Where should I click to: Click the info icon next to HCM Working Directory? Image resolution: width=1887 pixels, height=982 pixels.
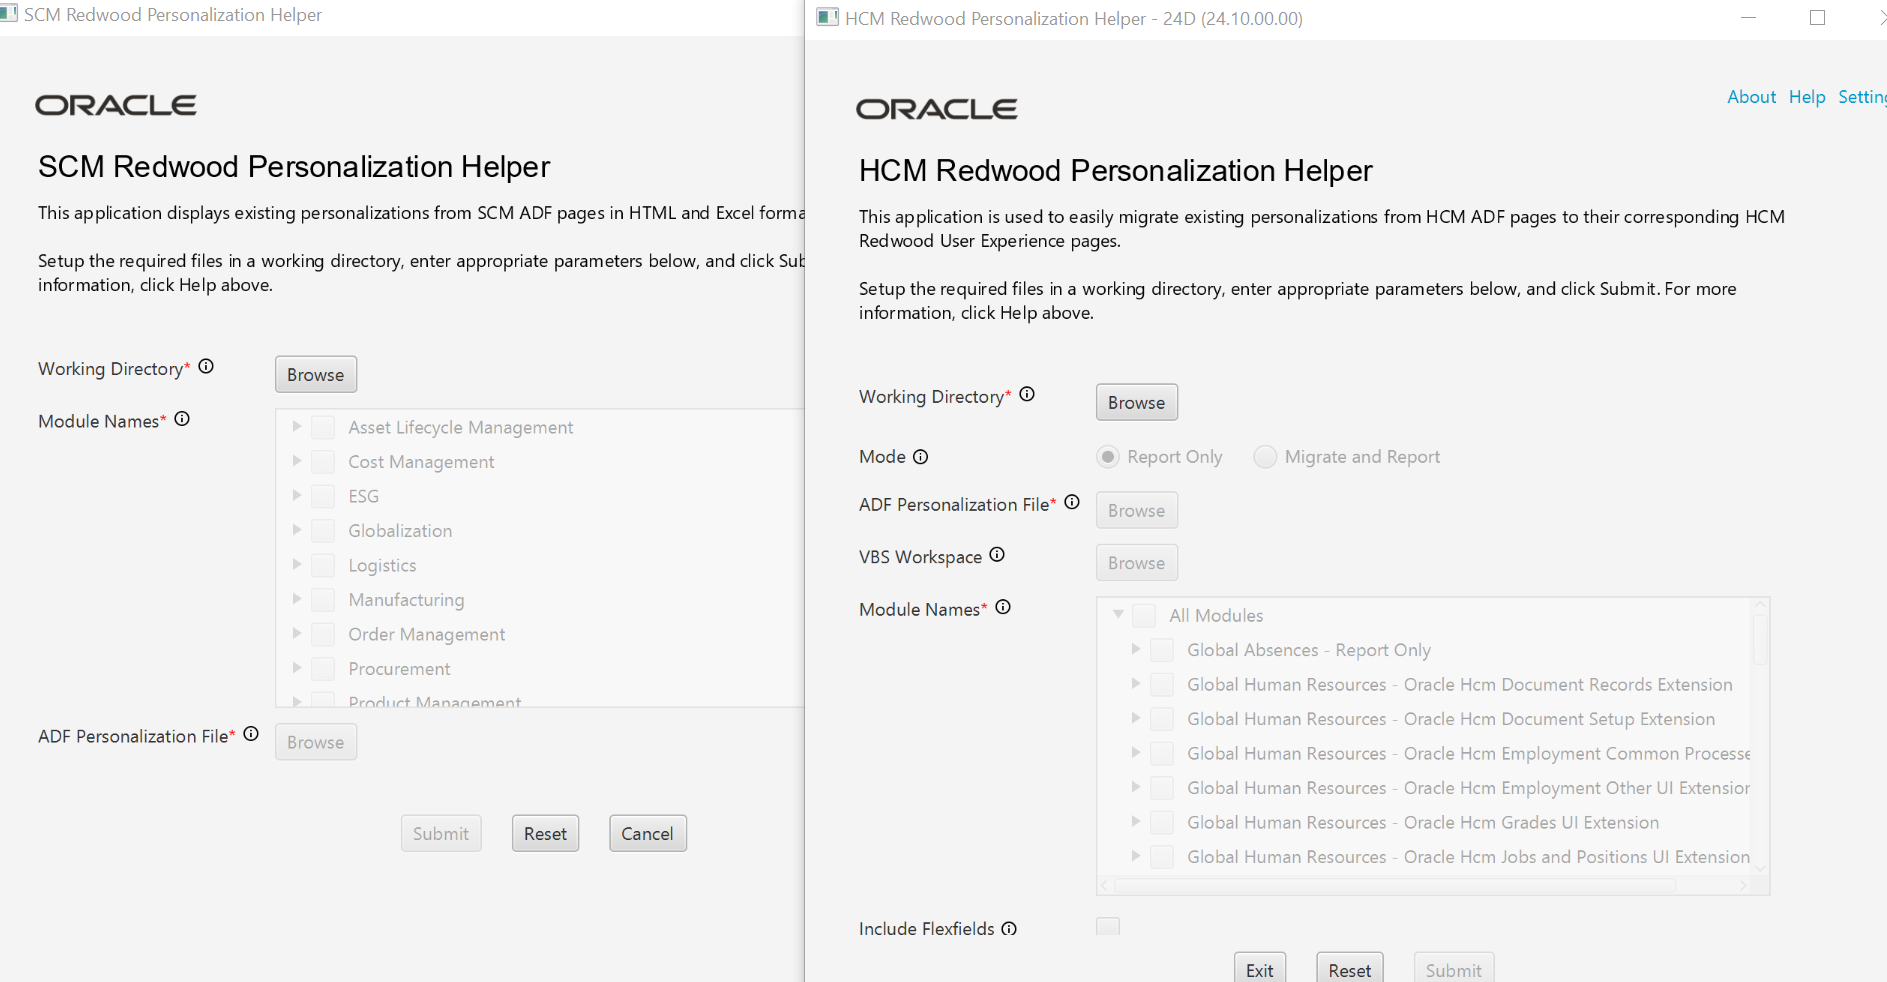[x=1027, y=393]
